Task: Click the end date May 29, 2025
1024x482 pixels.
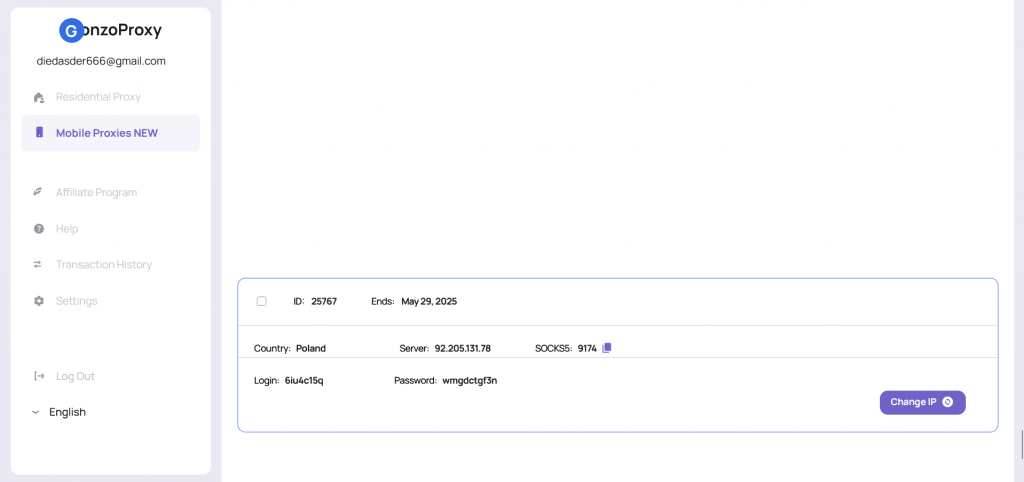Action: coord(429,302)
